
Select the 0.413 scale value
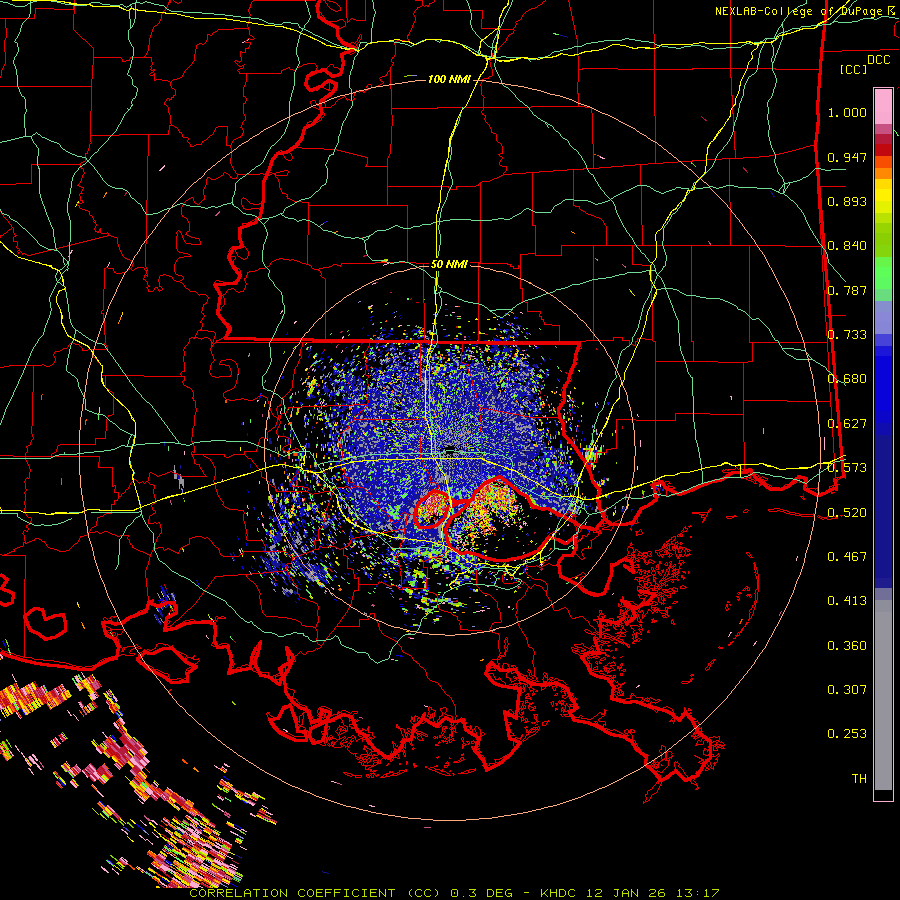click(x=847, y=601)
